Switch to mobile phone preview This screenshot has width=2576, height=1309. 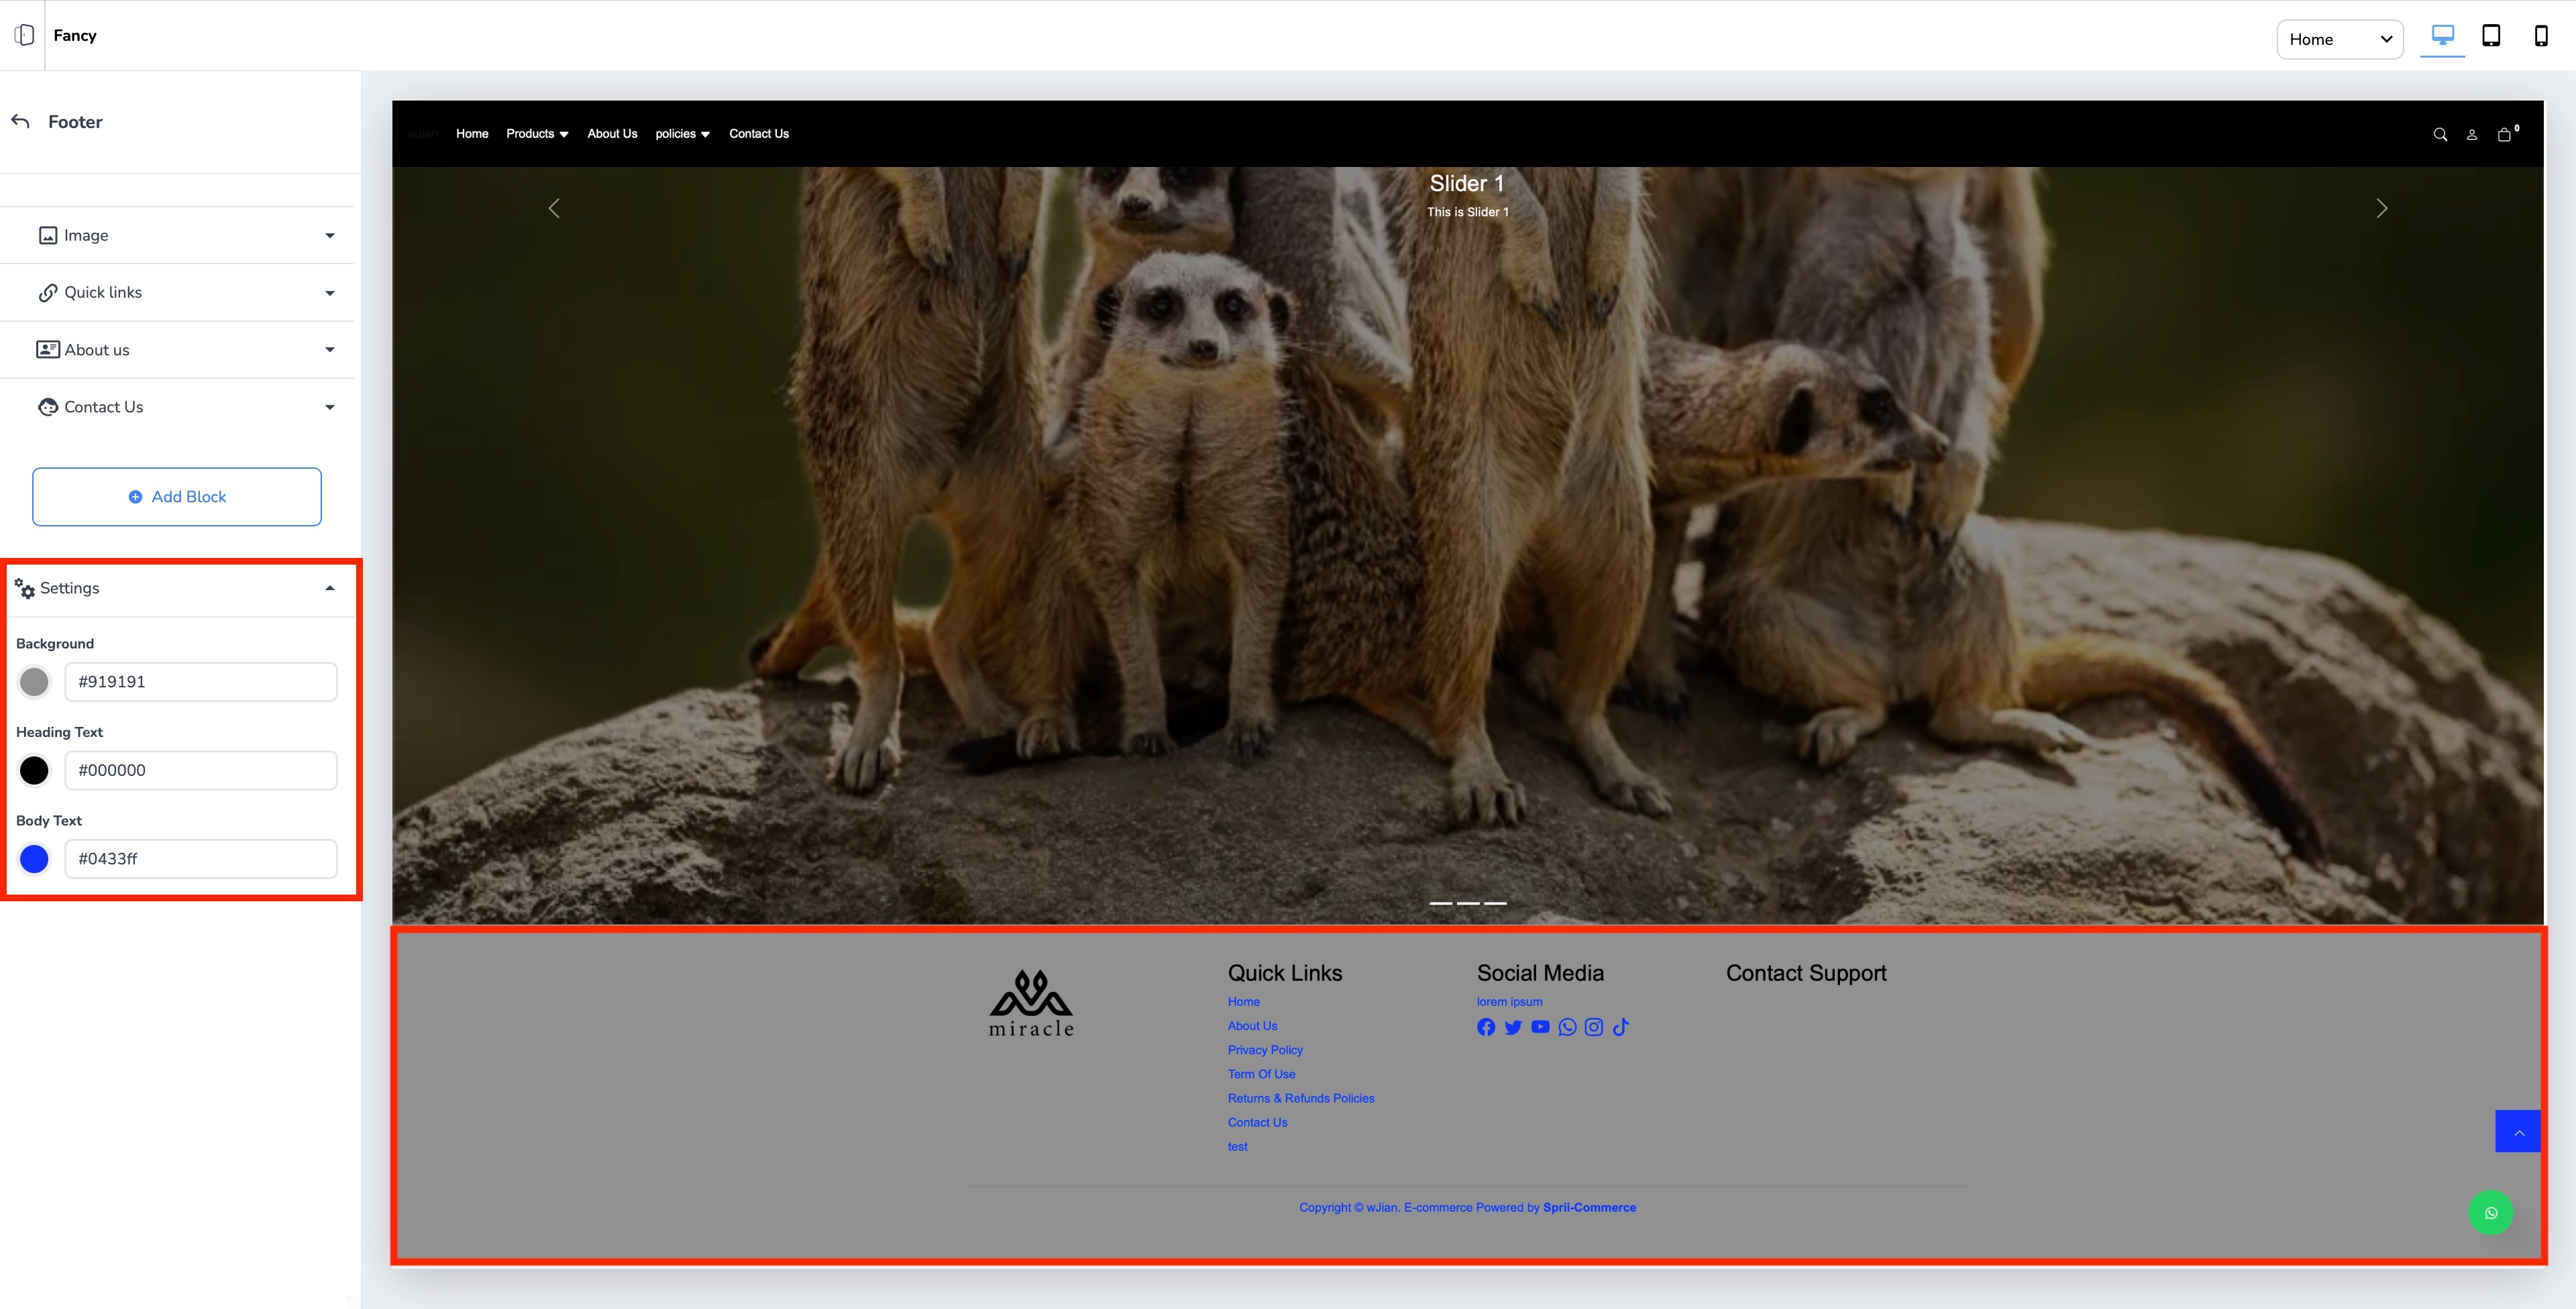[2540, 36]
